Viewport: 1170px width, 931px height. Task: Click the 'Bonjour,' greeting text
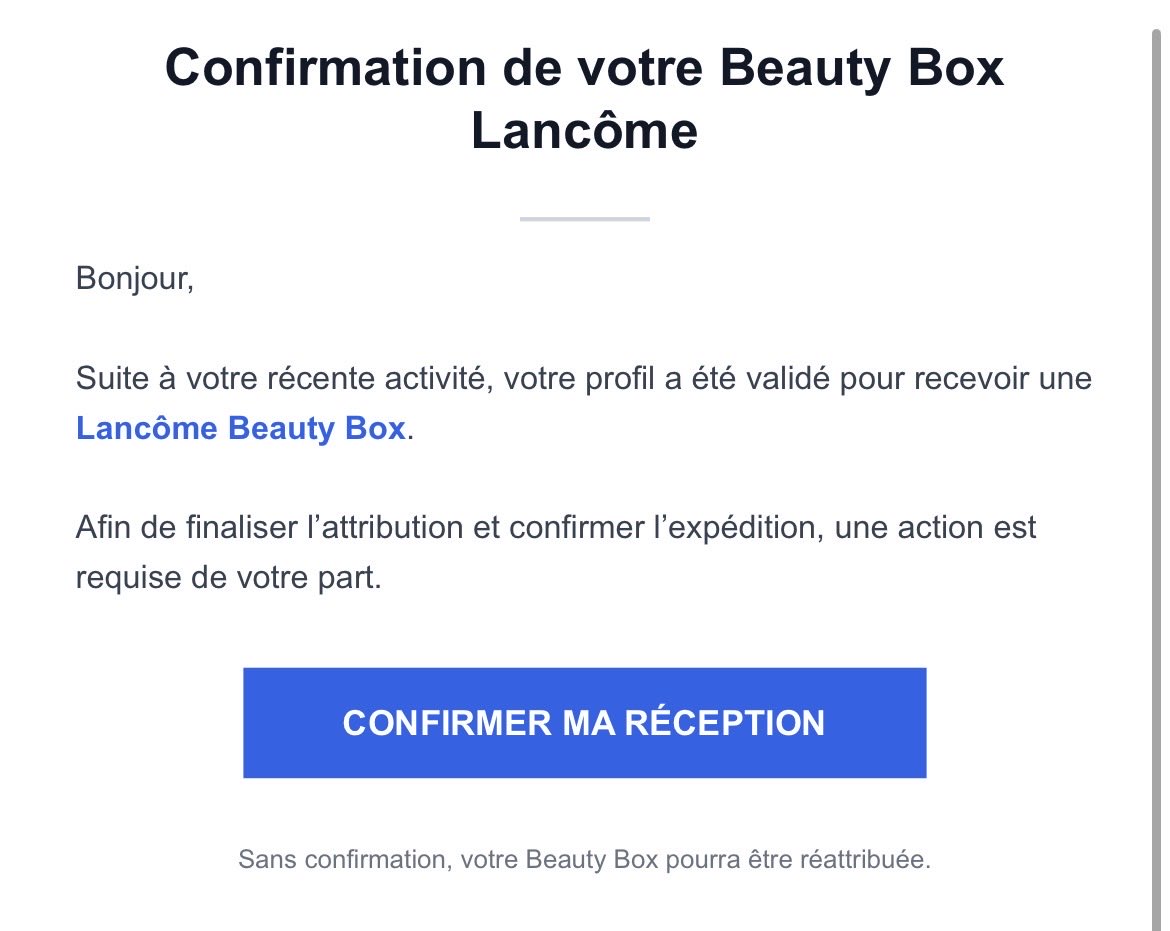134,277
